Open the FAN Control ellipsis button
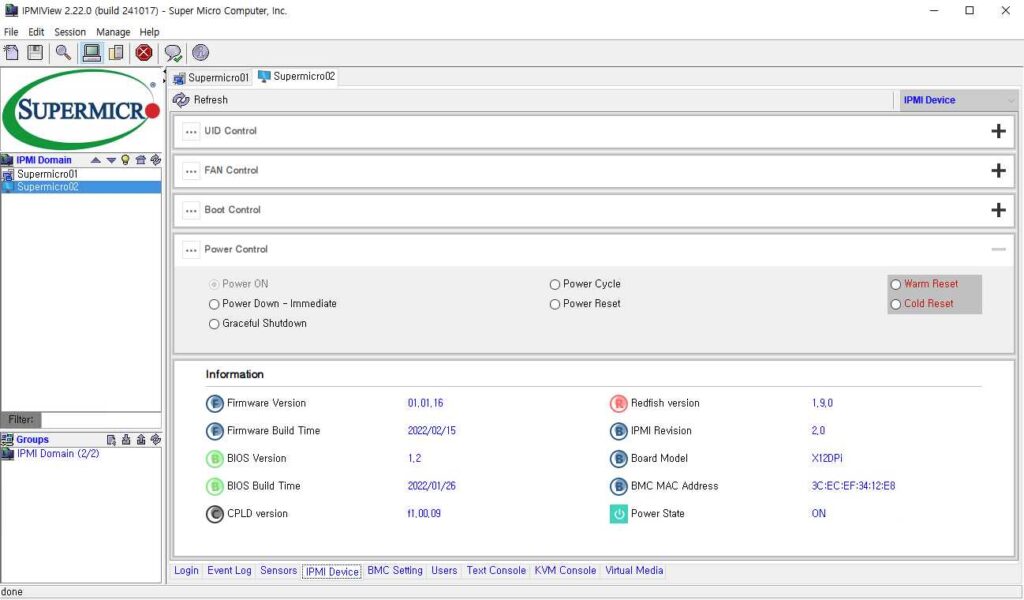The image size is (1024, 600). coord(191,171)
